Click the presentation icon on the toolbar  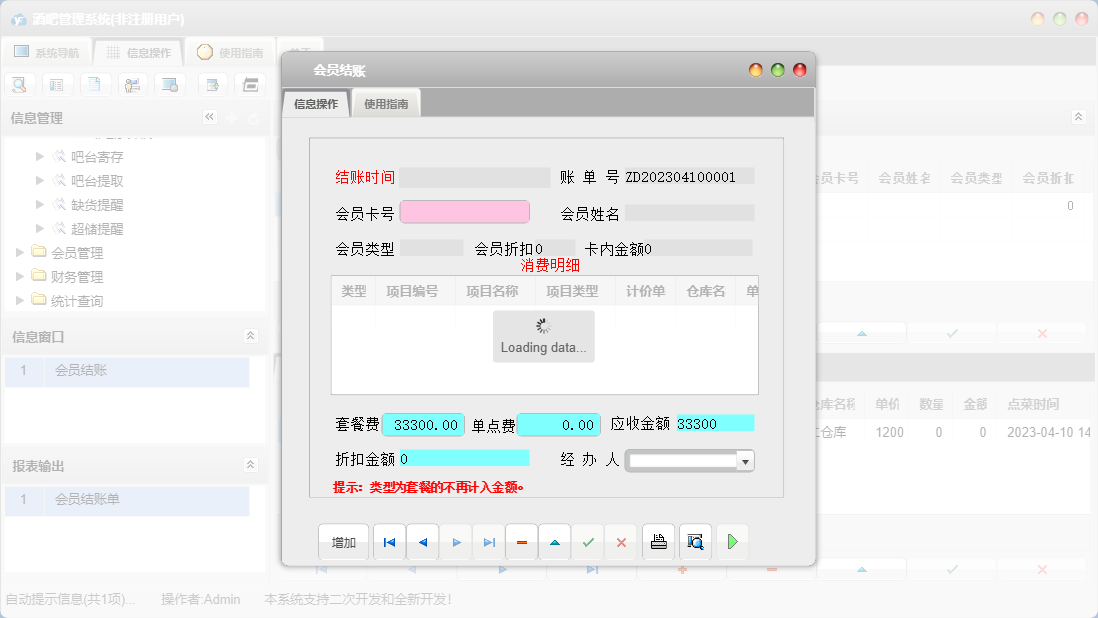pos(132,84)
